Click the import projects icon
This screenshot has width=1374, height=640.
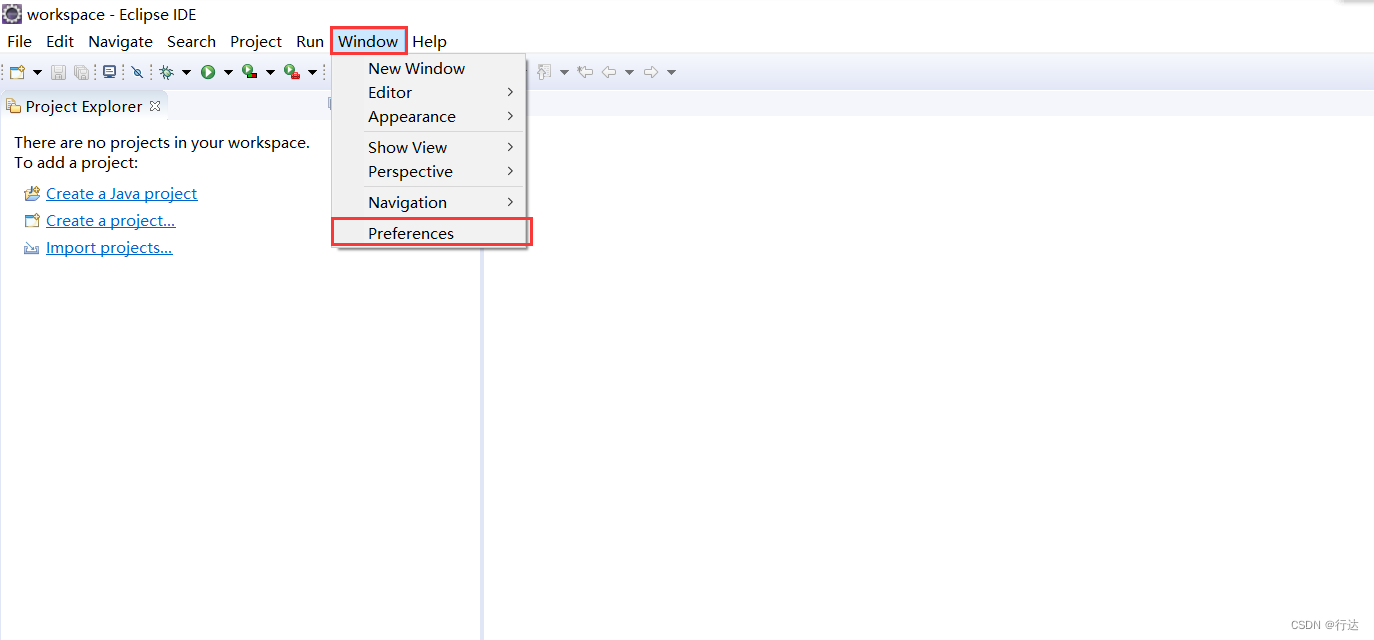coord(32,248)
